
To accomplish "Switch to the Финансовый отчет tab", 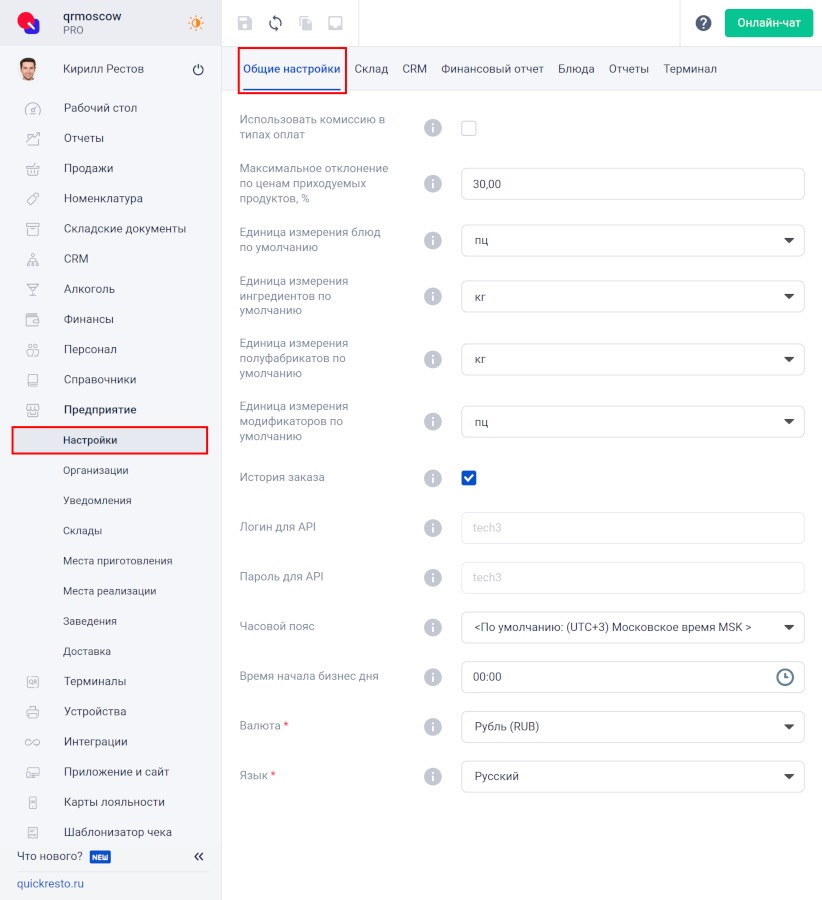I will click(x=492, y=69).
